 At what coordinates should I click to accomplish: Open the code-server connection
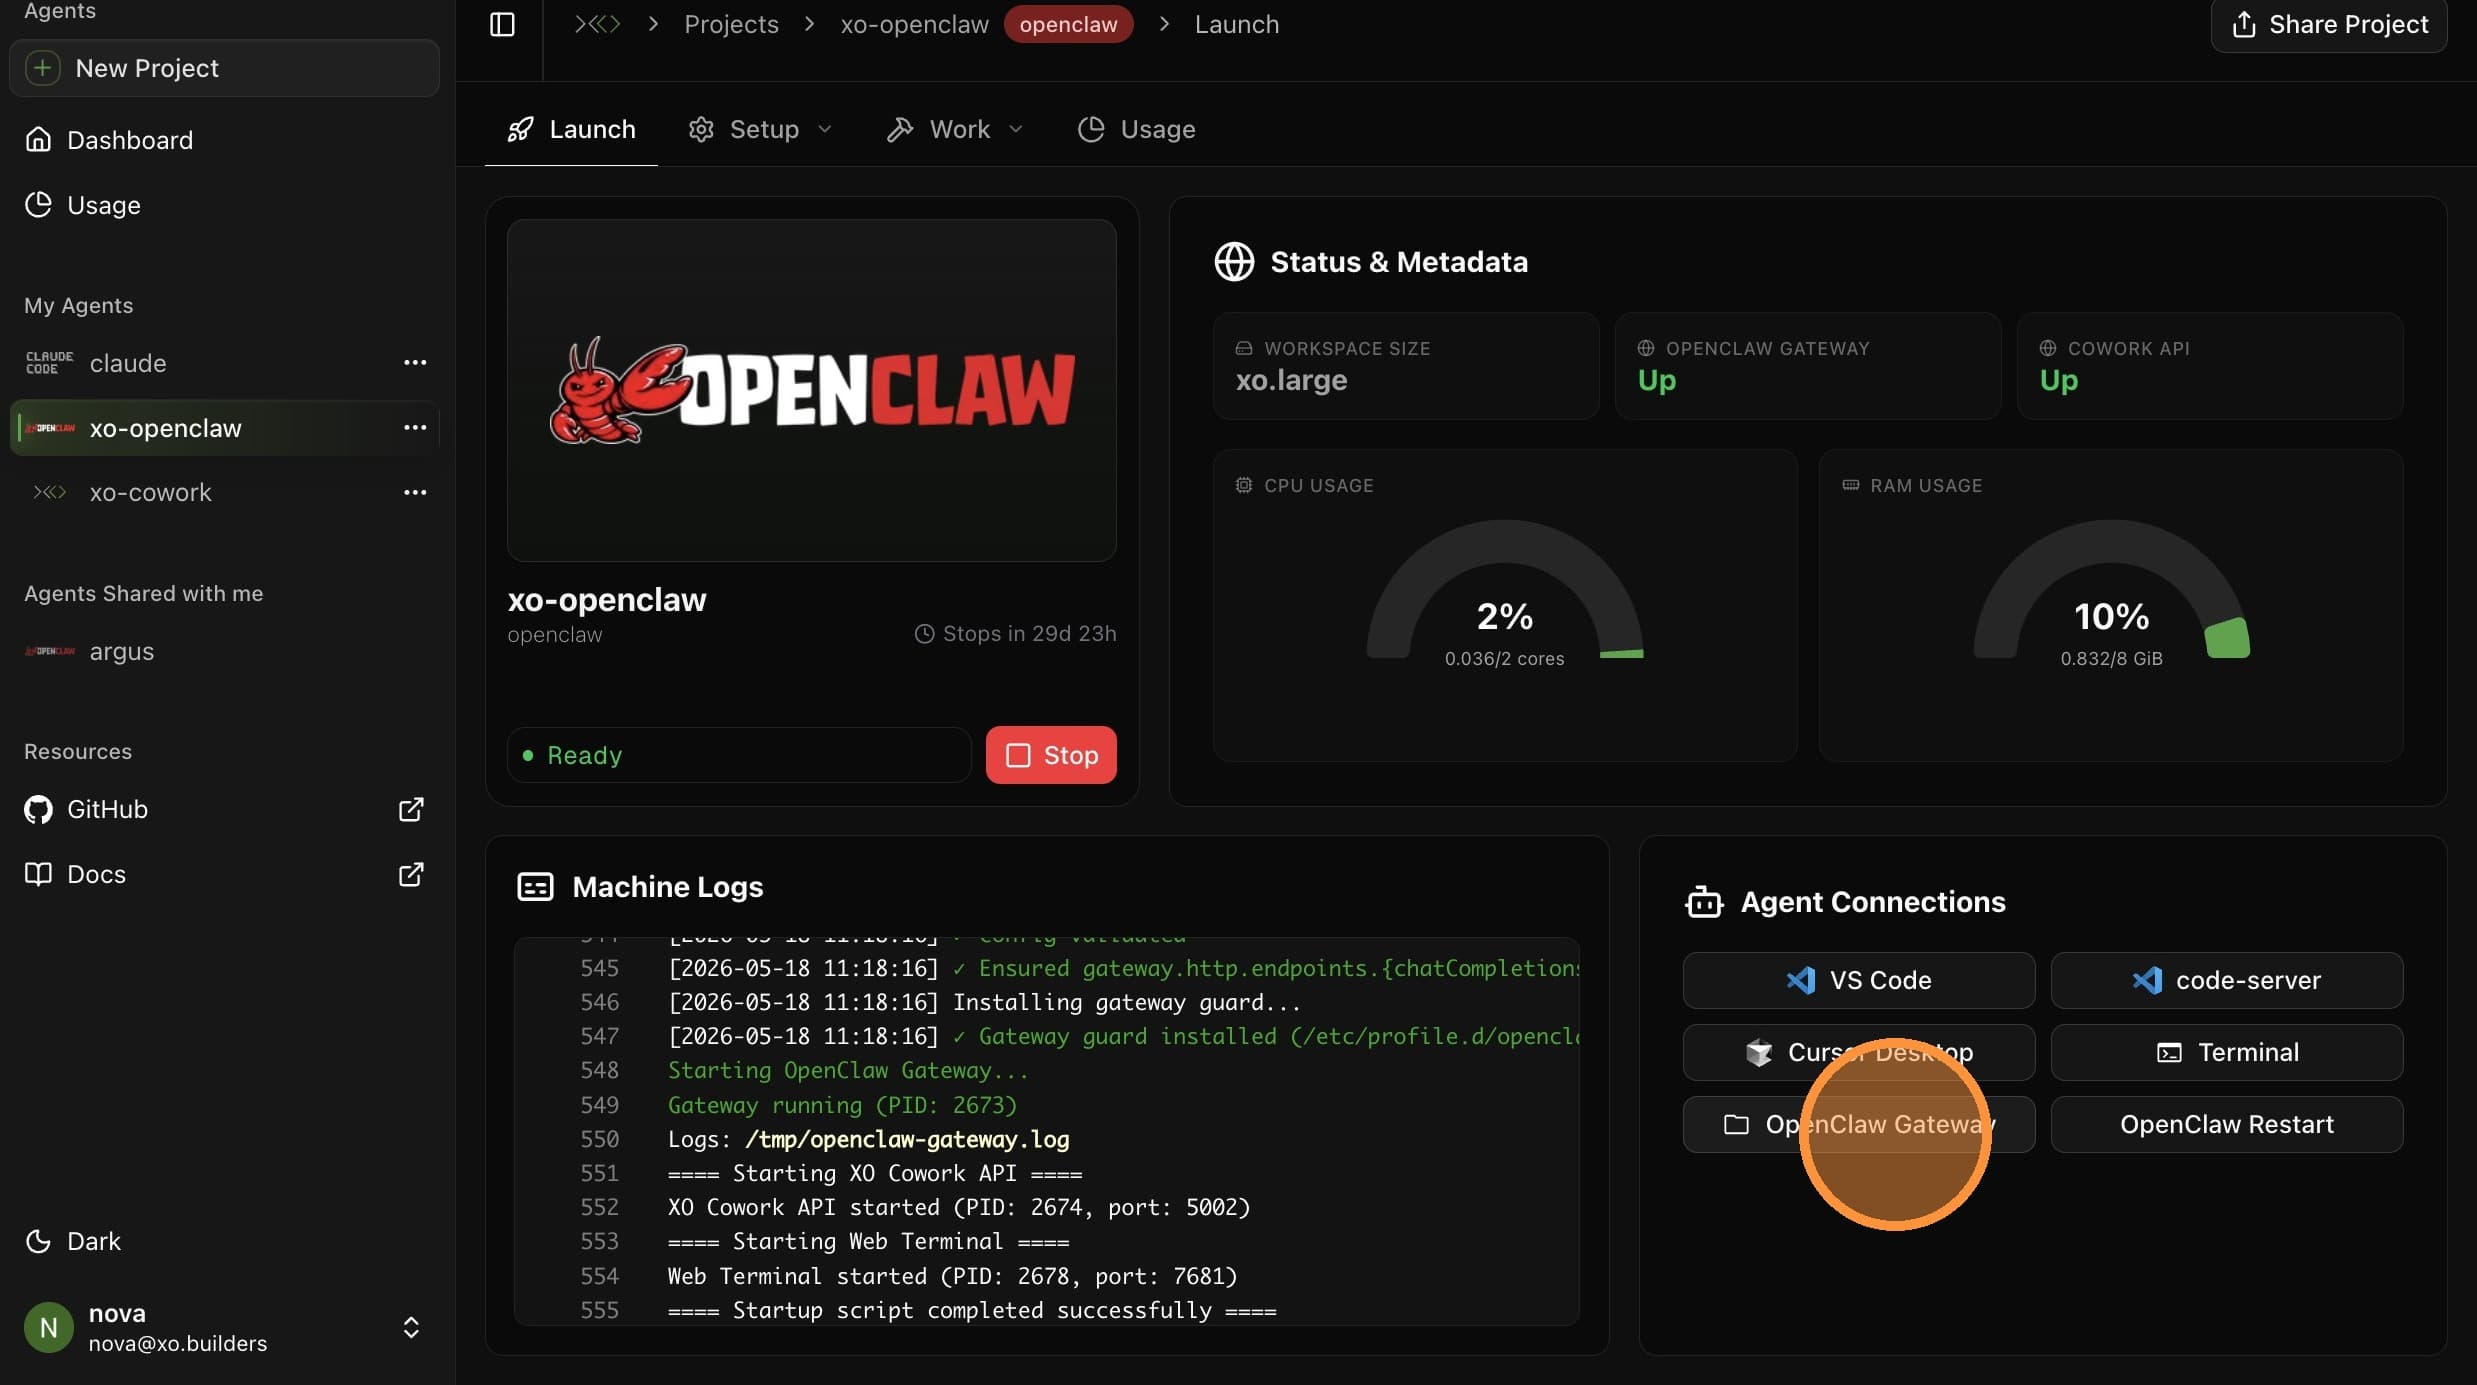pyautogui.click(x=2226, y=980)
